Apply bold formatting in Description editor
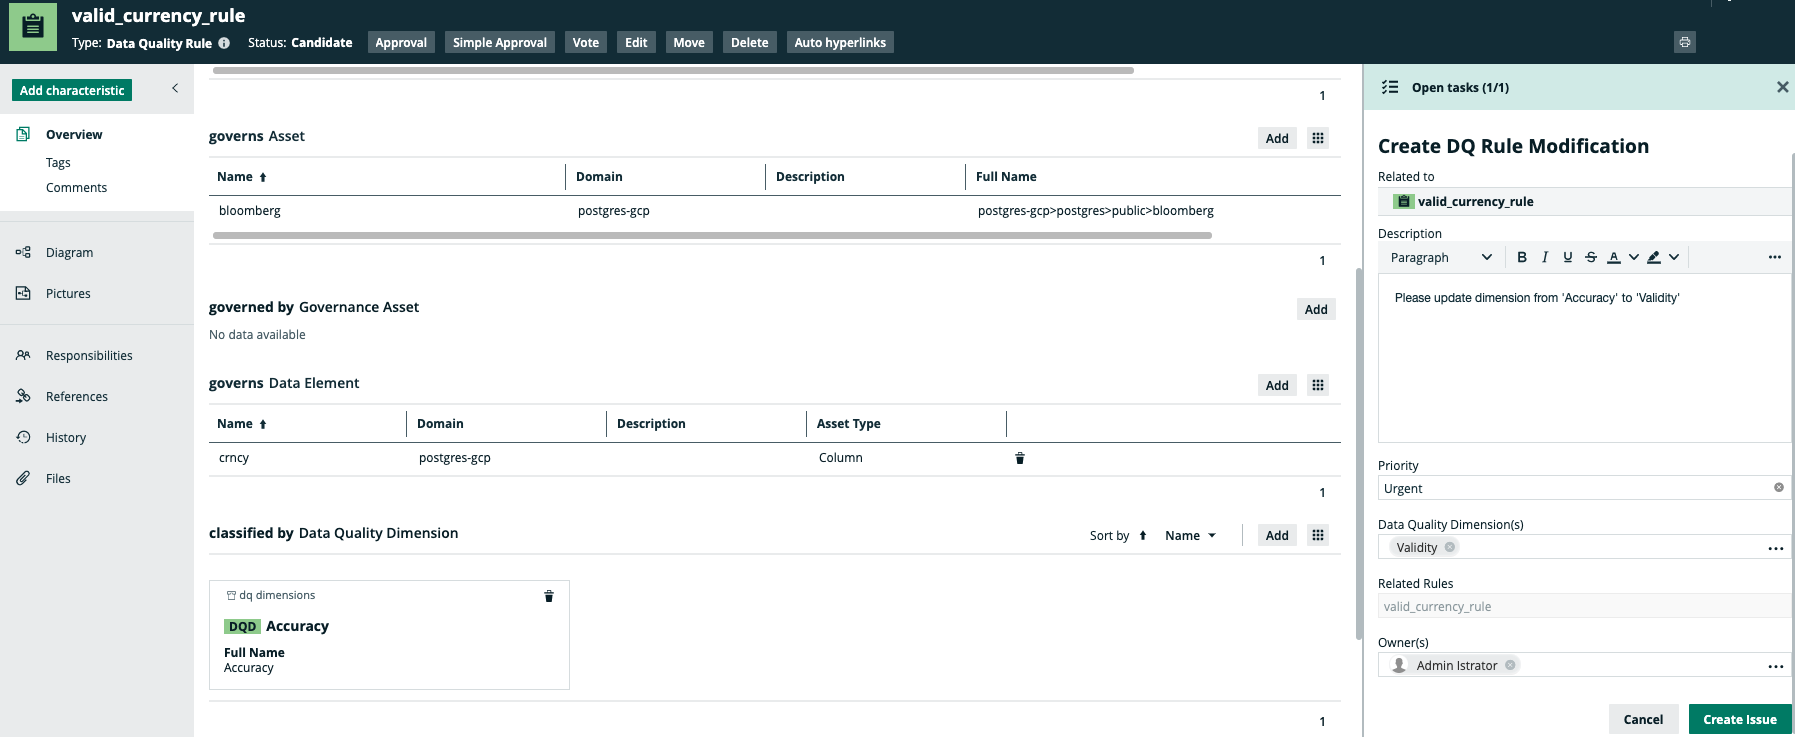 coord(1522,257)
